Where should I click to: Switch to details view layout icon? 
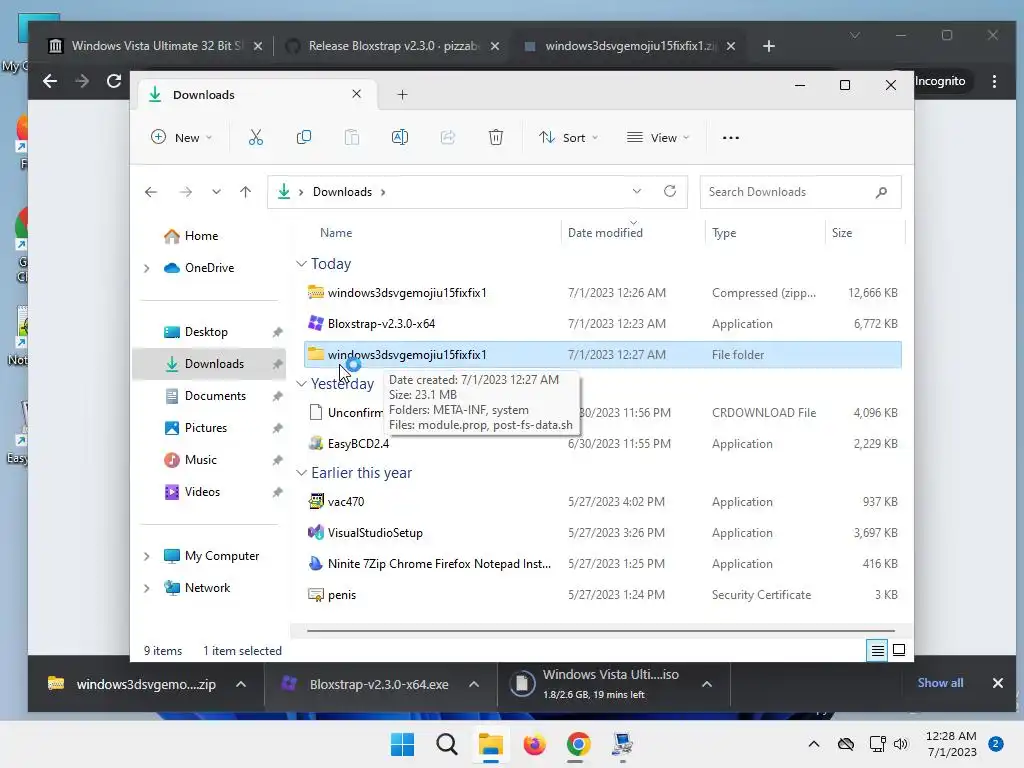click(877, 650)
